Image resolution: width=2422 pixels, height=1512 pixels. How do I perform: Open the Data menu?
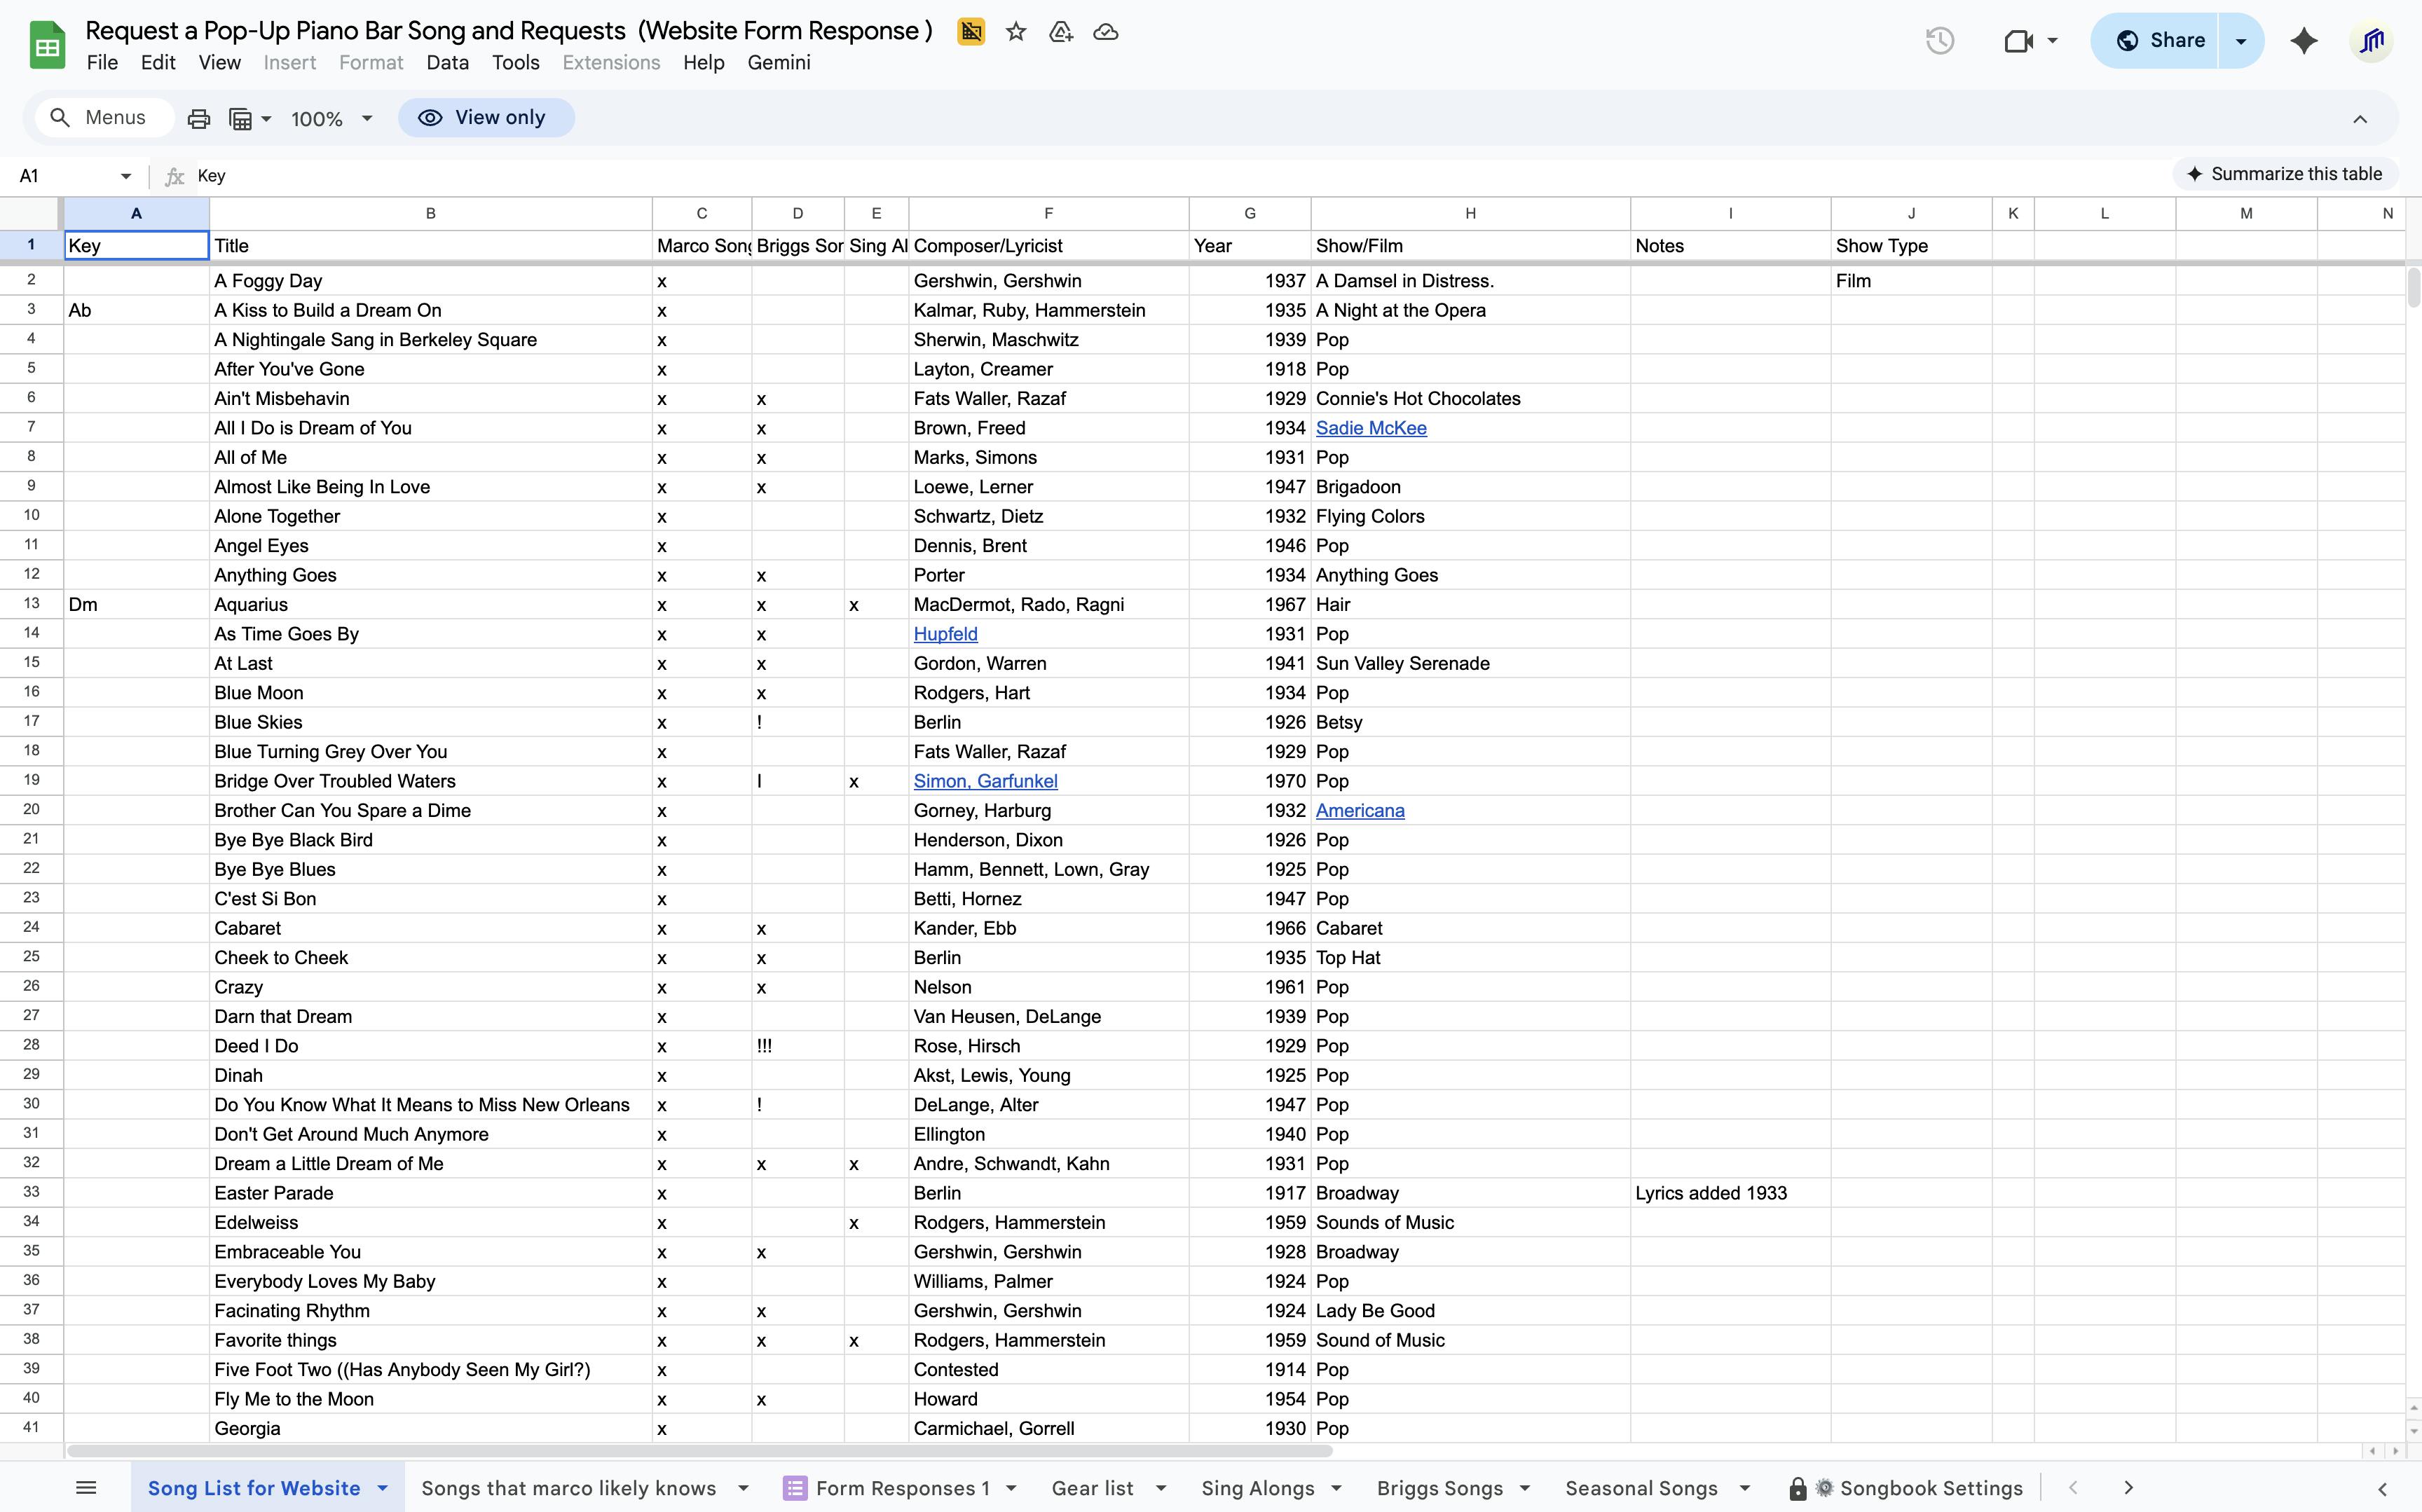pyautogui.click(x=447, y=62)
